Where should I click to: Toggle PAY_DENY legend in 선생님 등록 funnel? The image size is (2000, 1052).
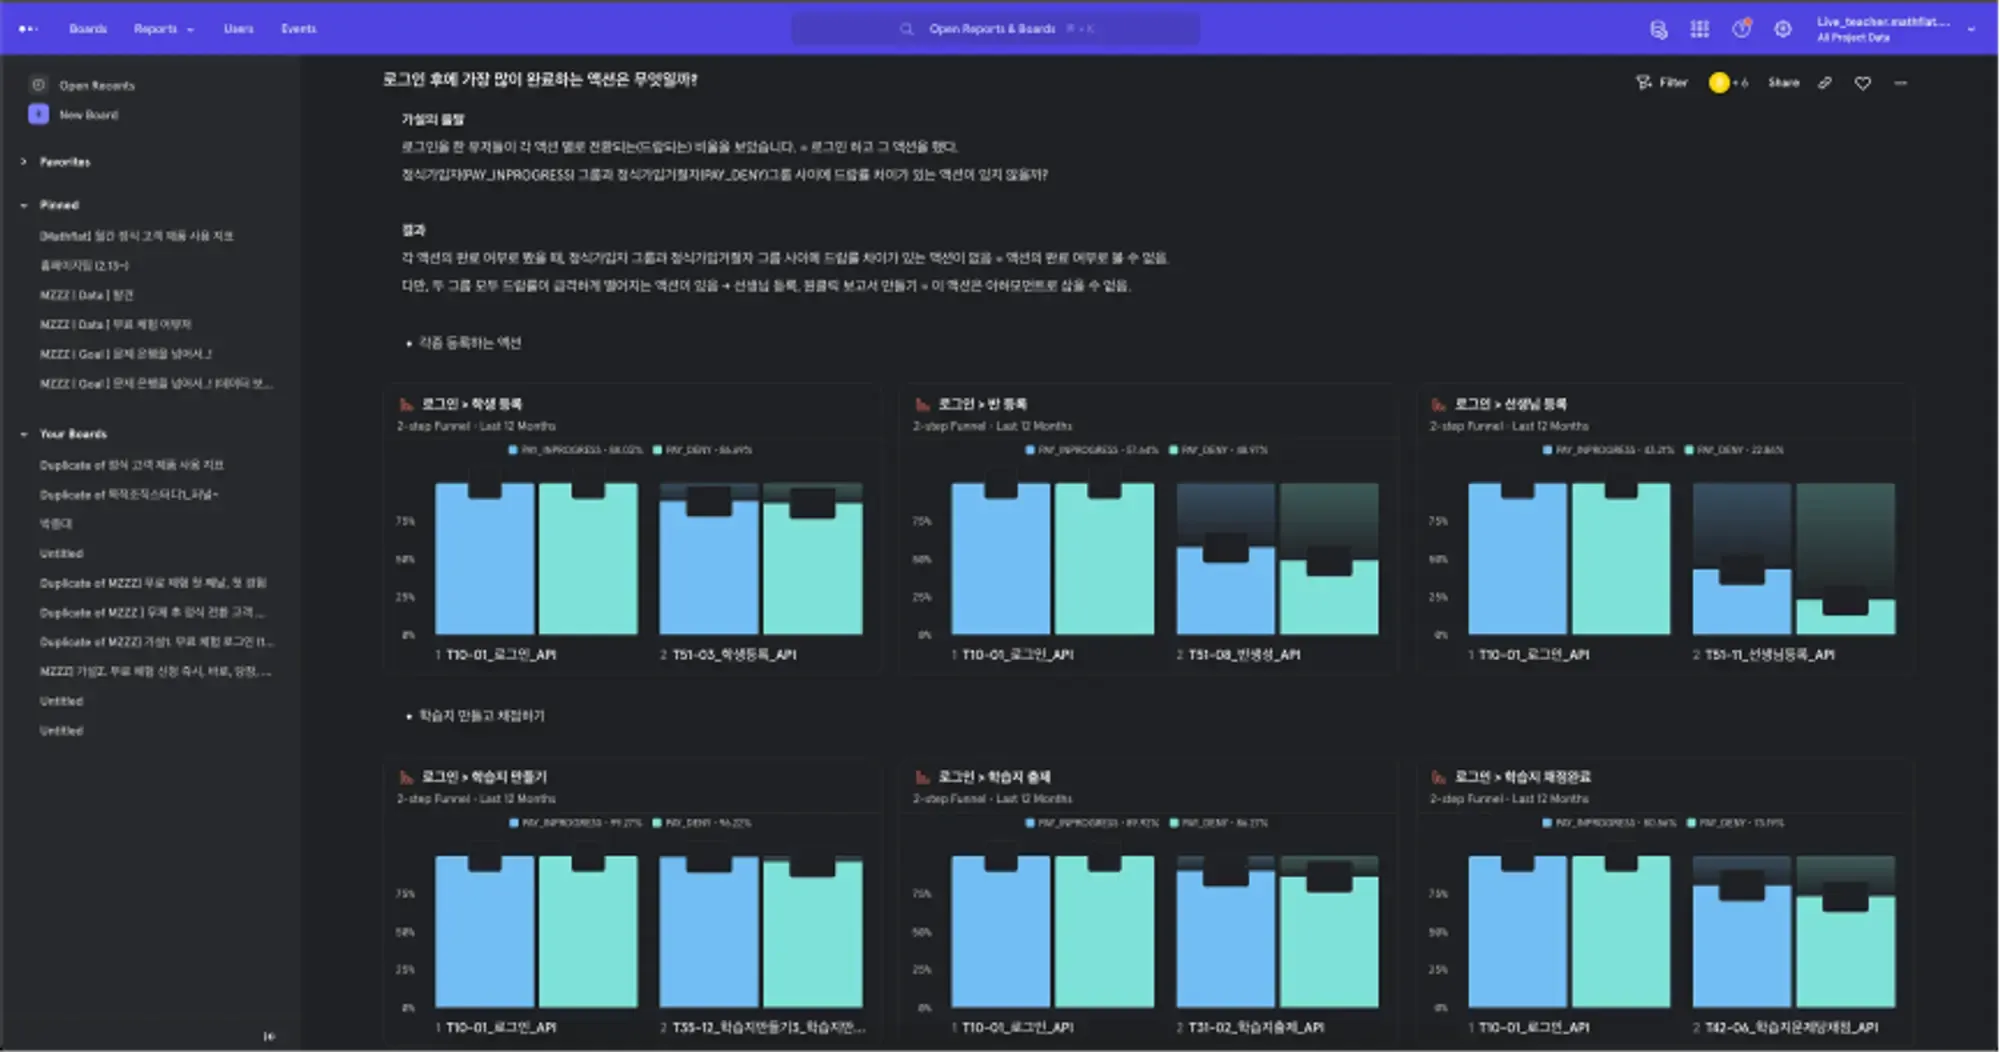point(1733,450)
